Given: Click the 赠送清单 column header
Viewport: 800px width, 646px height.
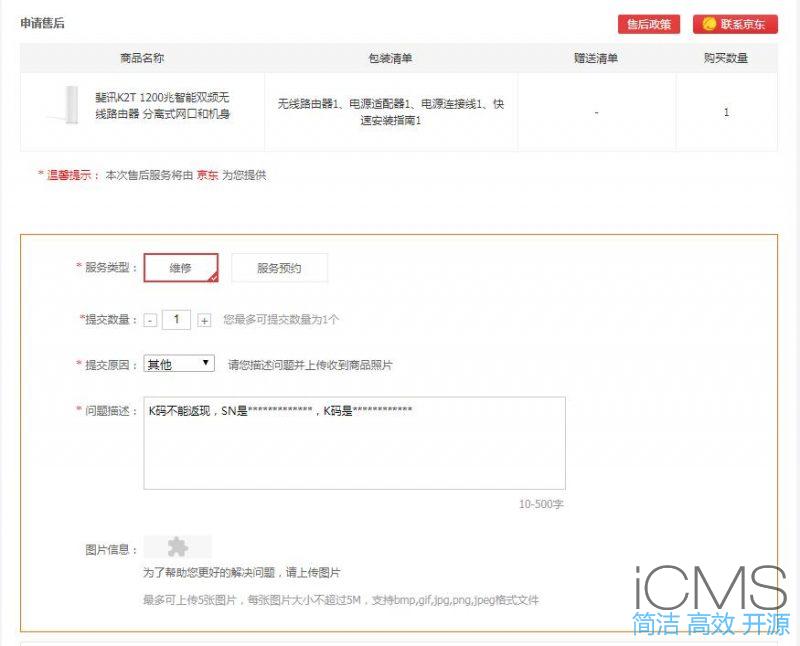Looking at the screenshot, I should pyautogui.click(x=596, y=58).
